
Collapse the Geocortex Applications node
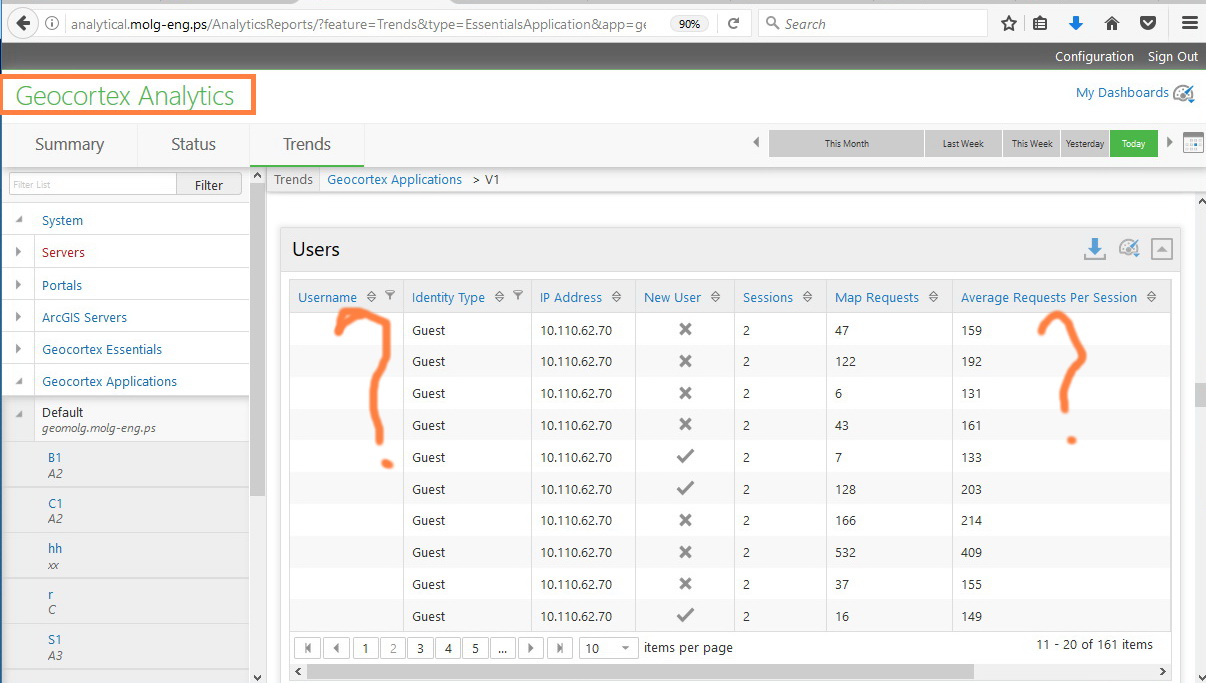tap(19, 381)
